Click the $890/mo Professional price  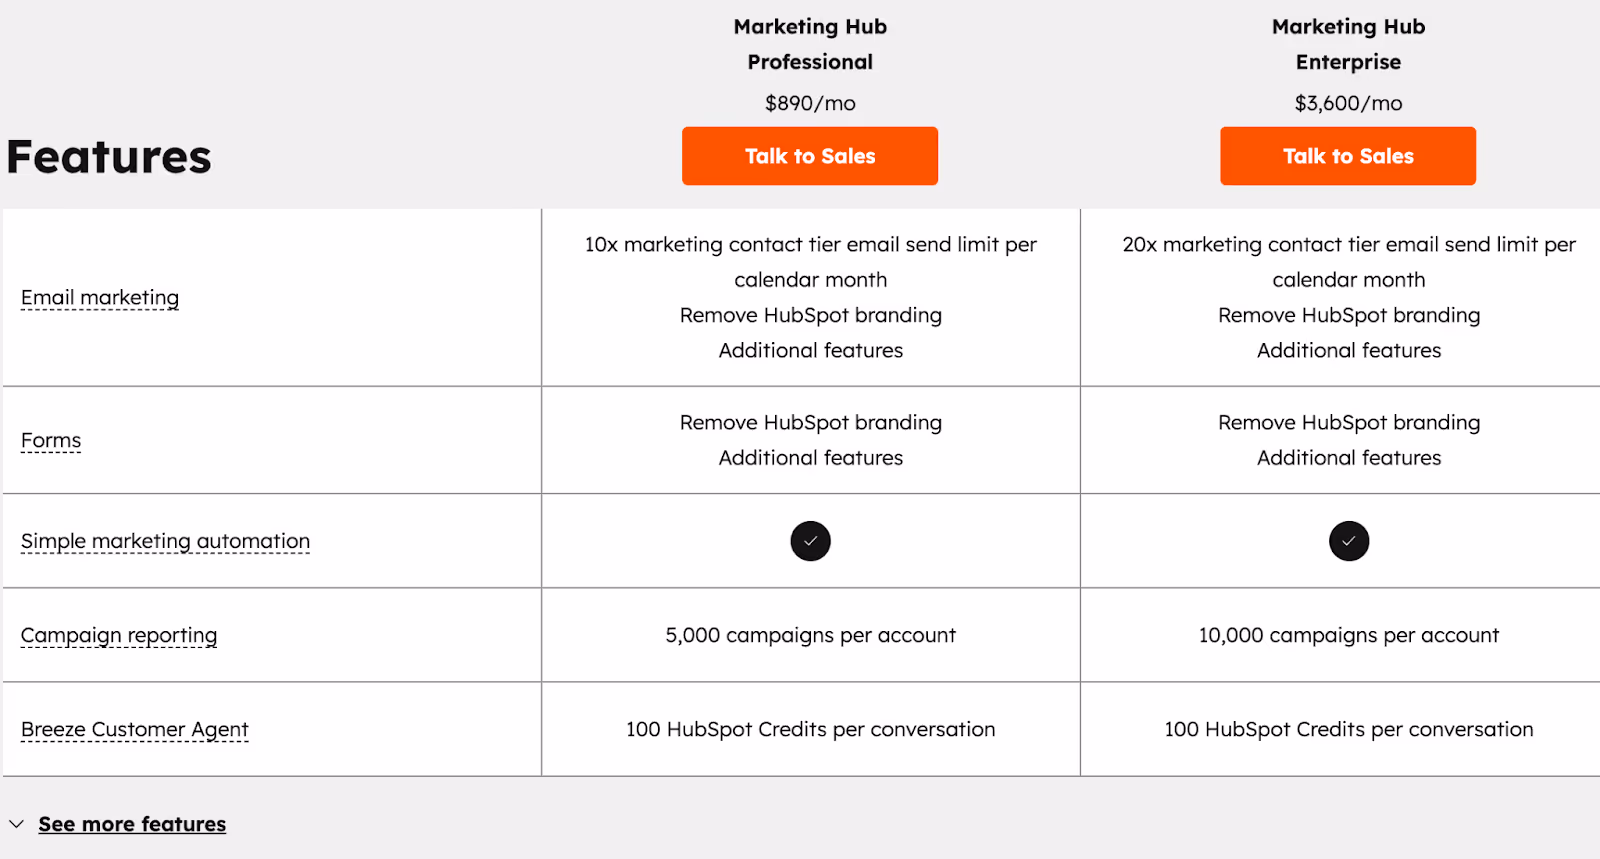[x=810, y=102]
